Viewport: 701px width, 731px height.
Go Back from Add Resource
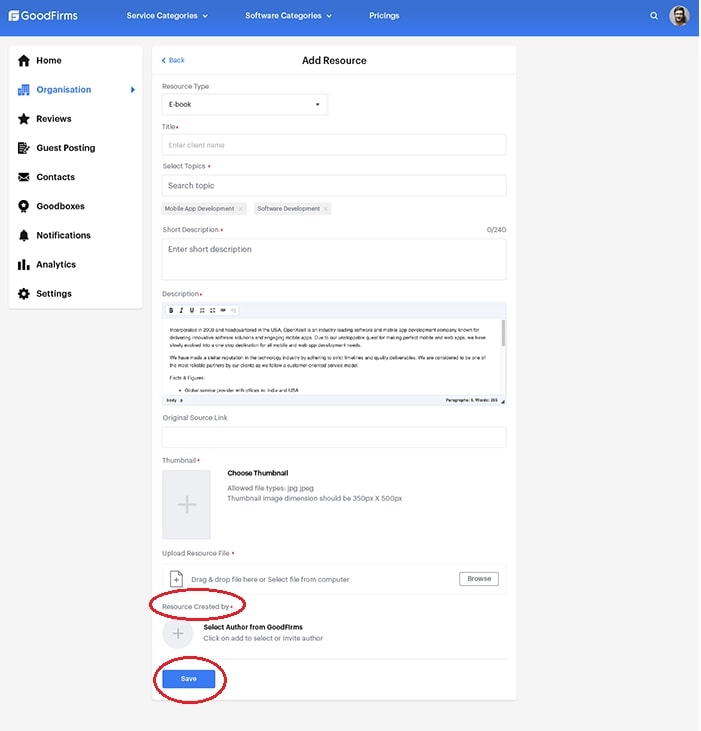173,60
